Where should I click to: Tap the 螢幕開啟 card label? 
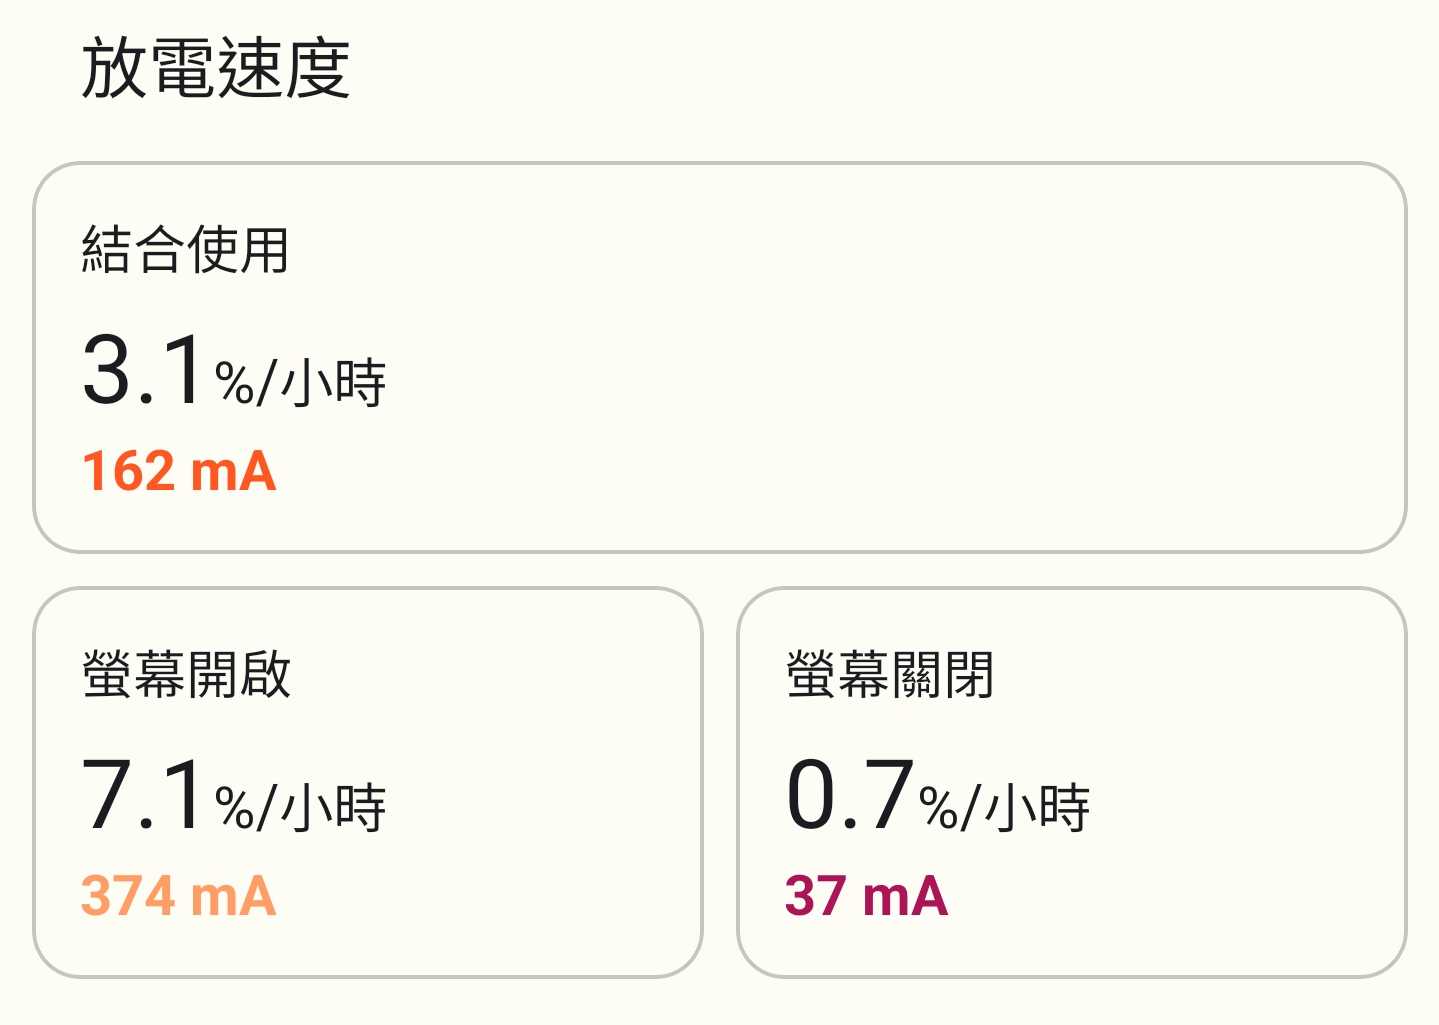pyautogui.click(x=186, y=674)
